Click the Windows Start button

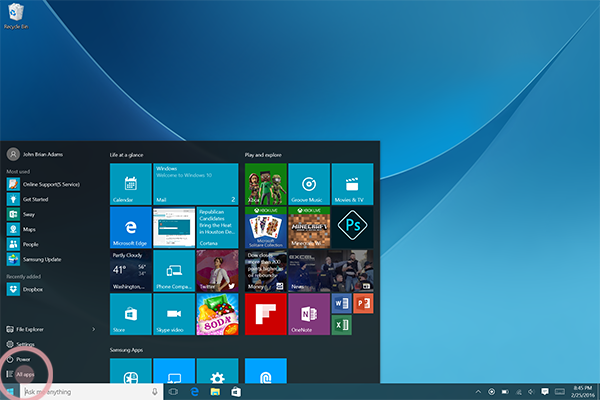click(x=10, y=392)
